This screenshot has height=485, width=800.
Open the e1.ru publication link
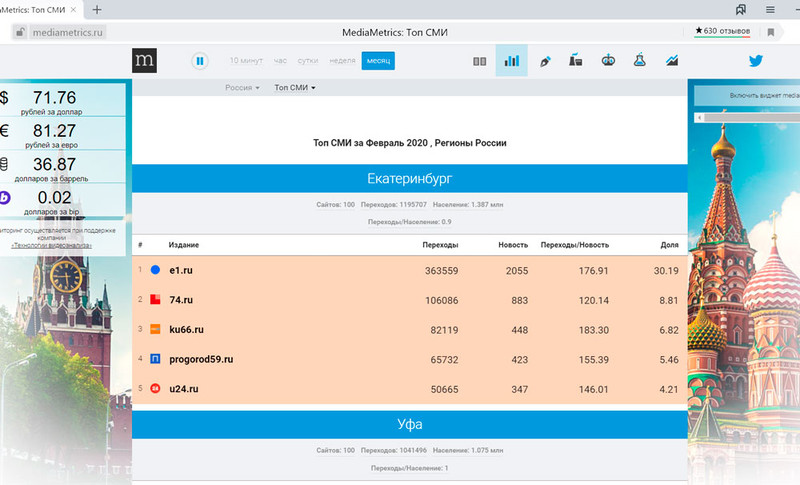(180, 270)
